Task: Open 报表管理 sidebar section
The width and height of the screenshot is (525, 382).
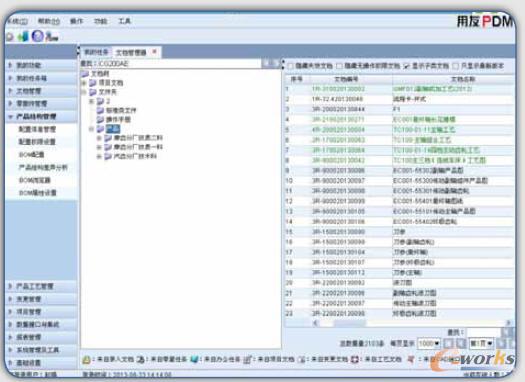Action: [x=41, y=337]
